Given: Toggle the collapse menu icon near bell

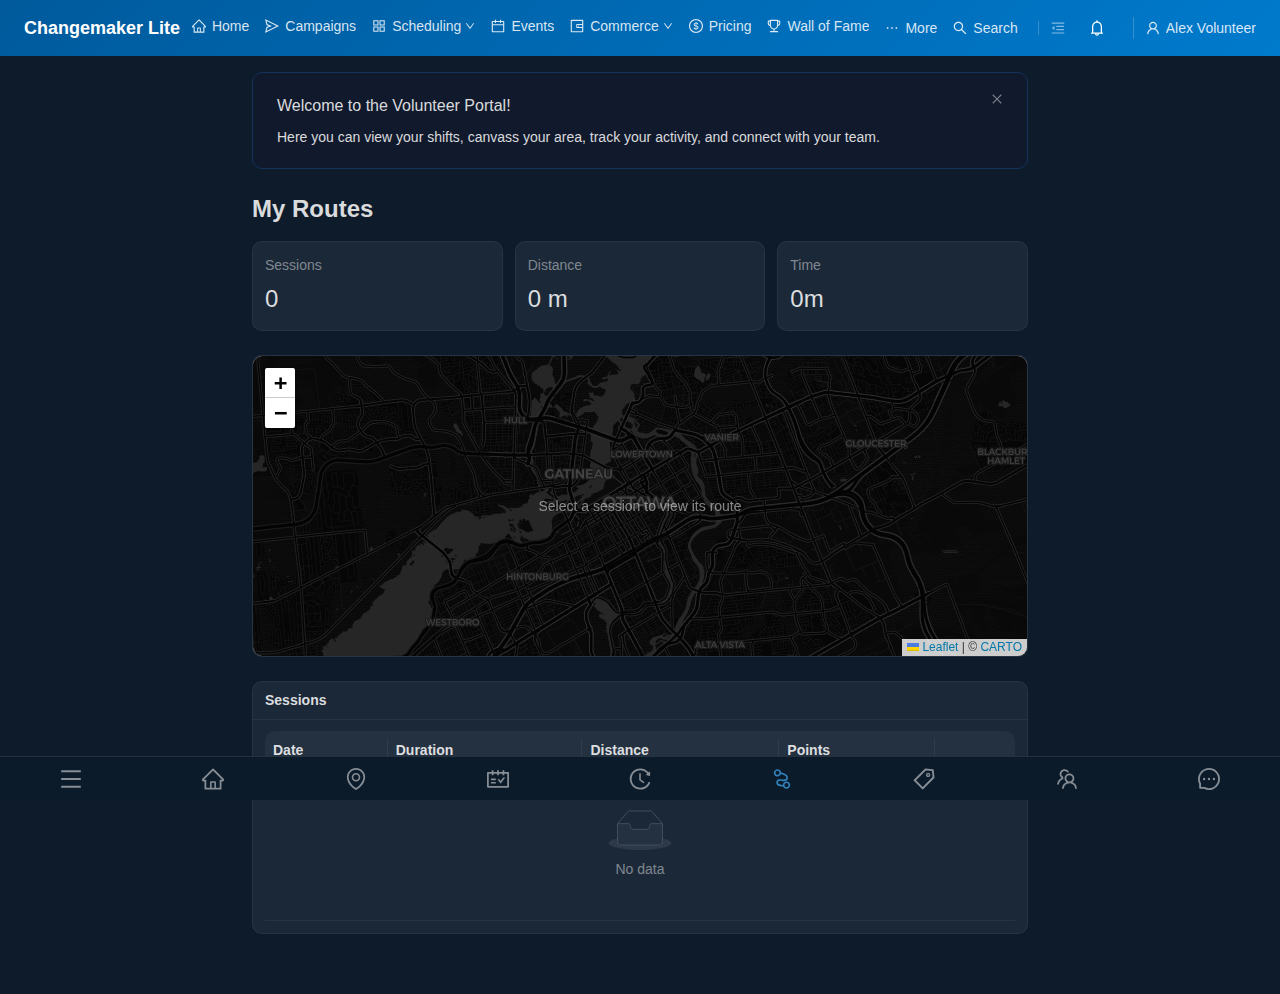Looking at the screenshot, I should click(1058, 28).
